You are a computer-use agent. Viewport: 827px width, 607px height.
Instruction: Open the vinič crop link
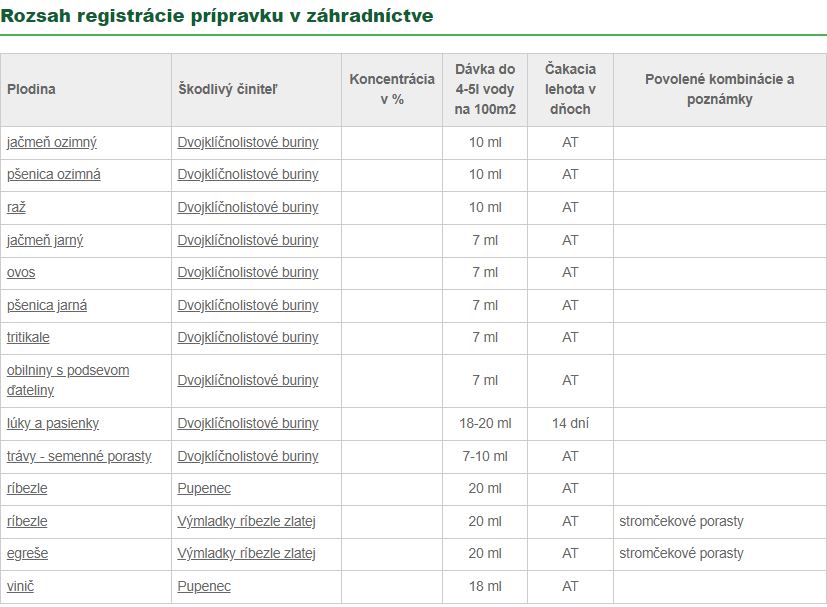20,586
